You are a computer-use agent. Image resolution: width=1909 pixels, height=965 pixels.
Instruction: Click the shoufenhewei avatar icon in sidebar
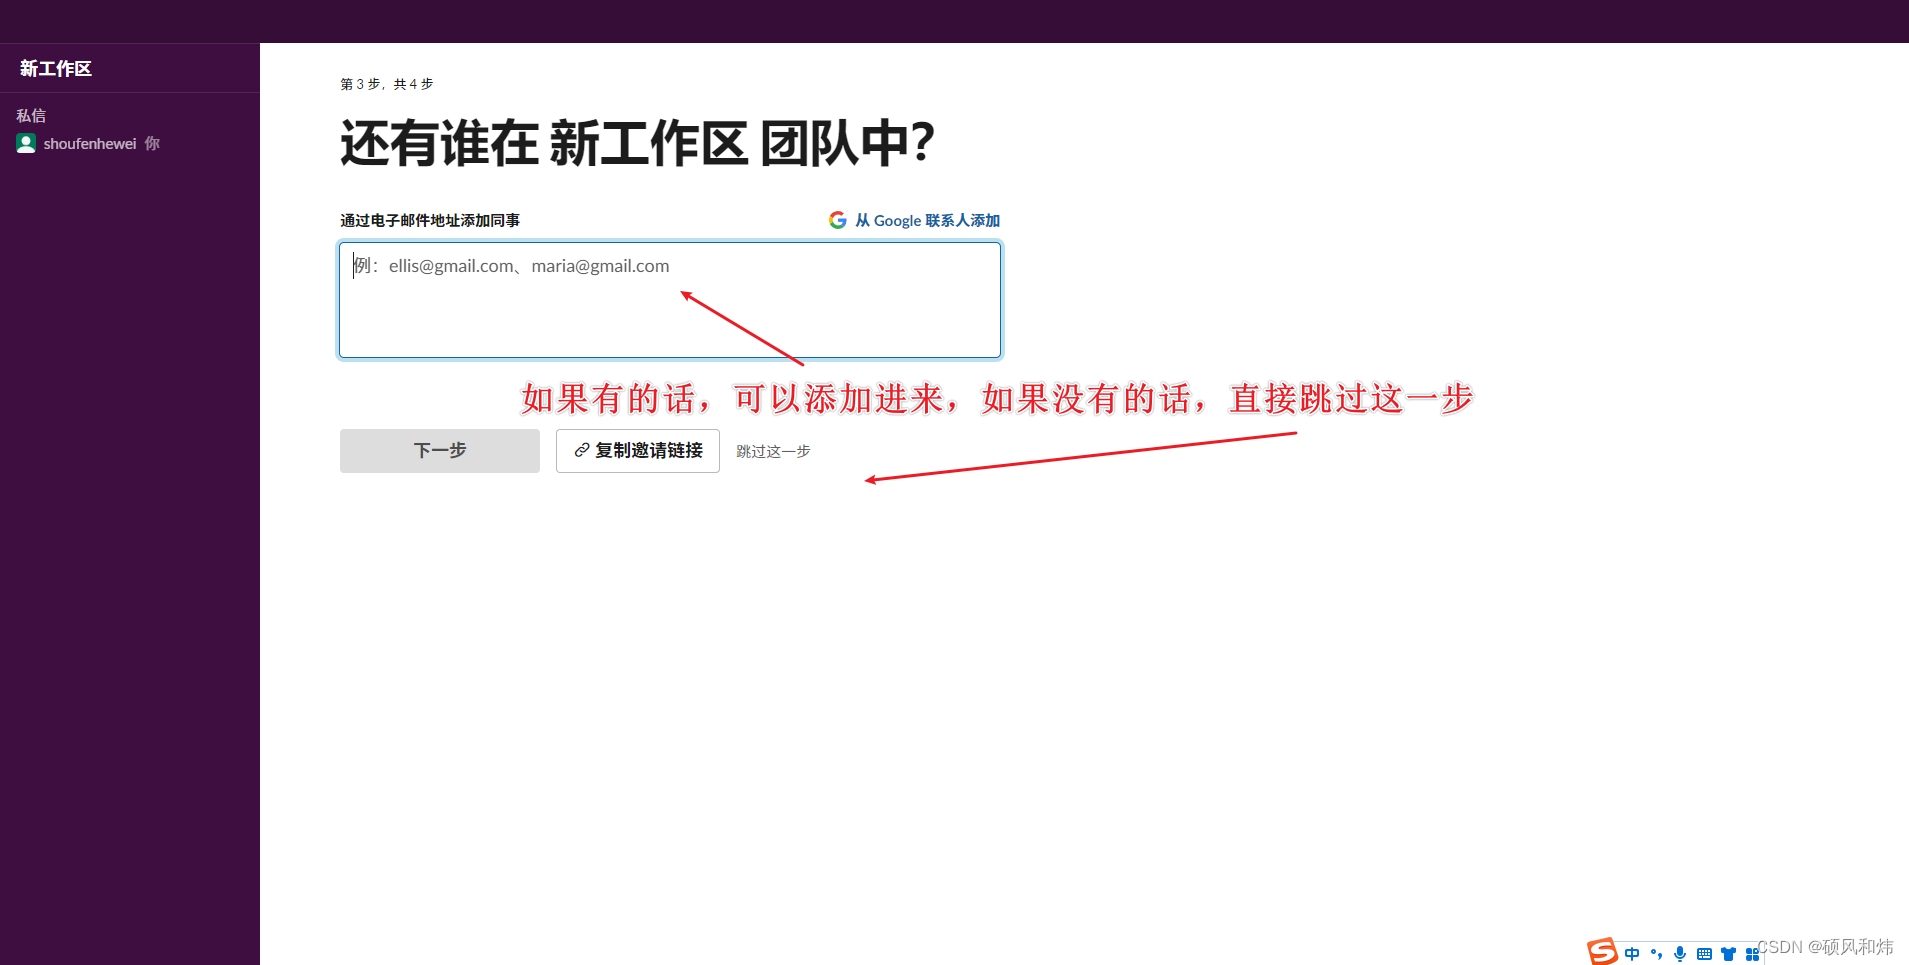coord(26,143)
